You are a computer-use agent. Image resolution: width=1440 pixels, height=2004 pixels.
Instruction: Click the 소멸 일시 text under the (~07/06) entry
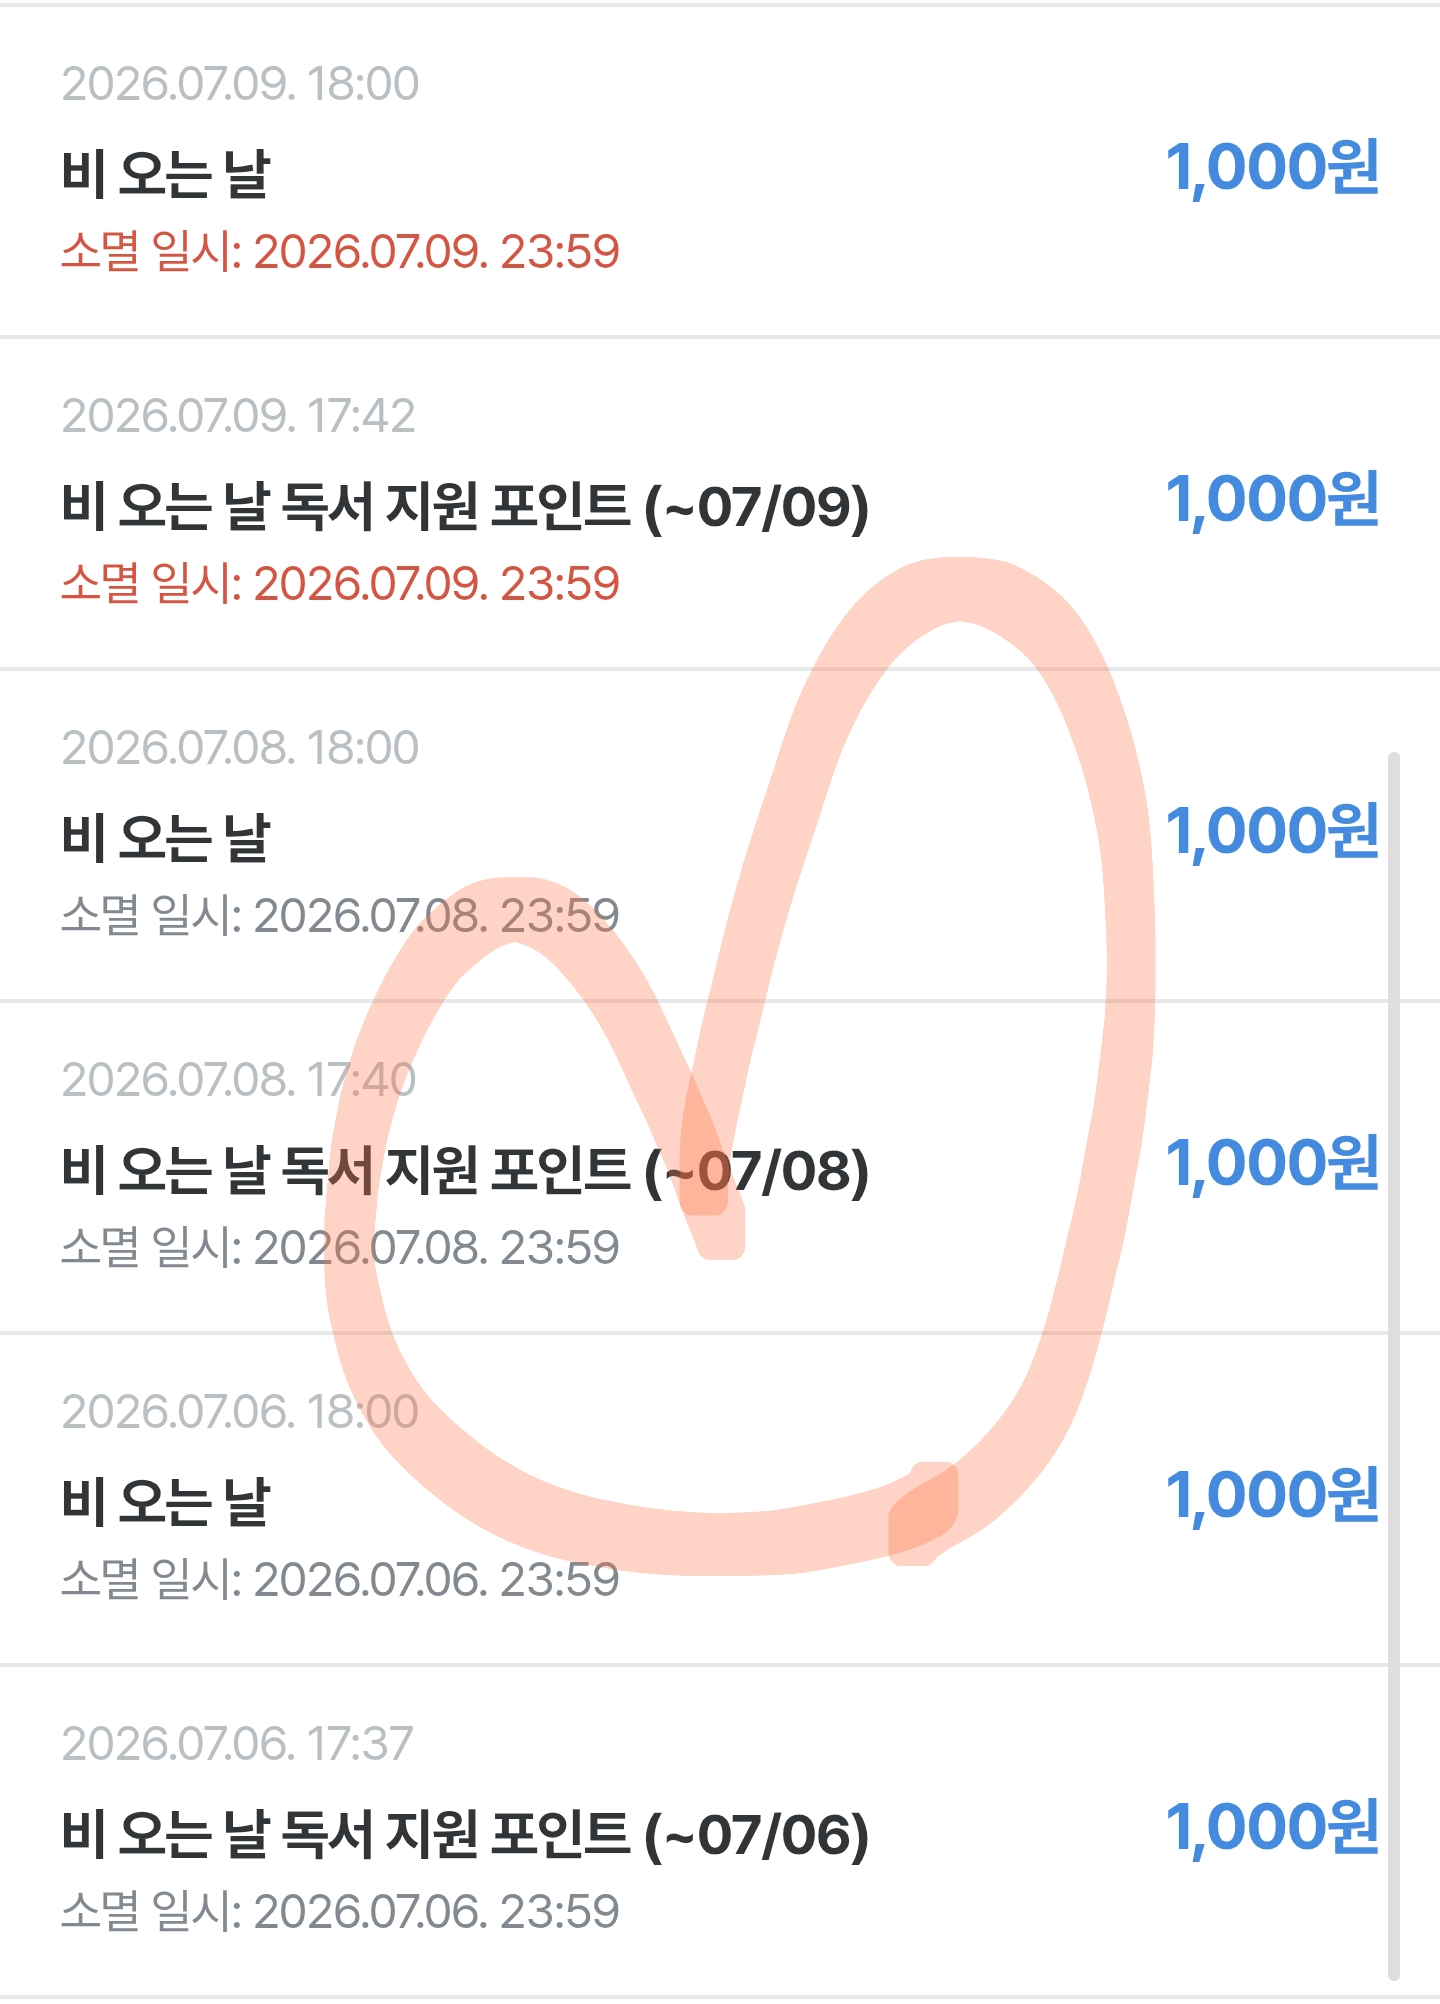click(x=340, y=1911)
